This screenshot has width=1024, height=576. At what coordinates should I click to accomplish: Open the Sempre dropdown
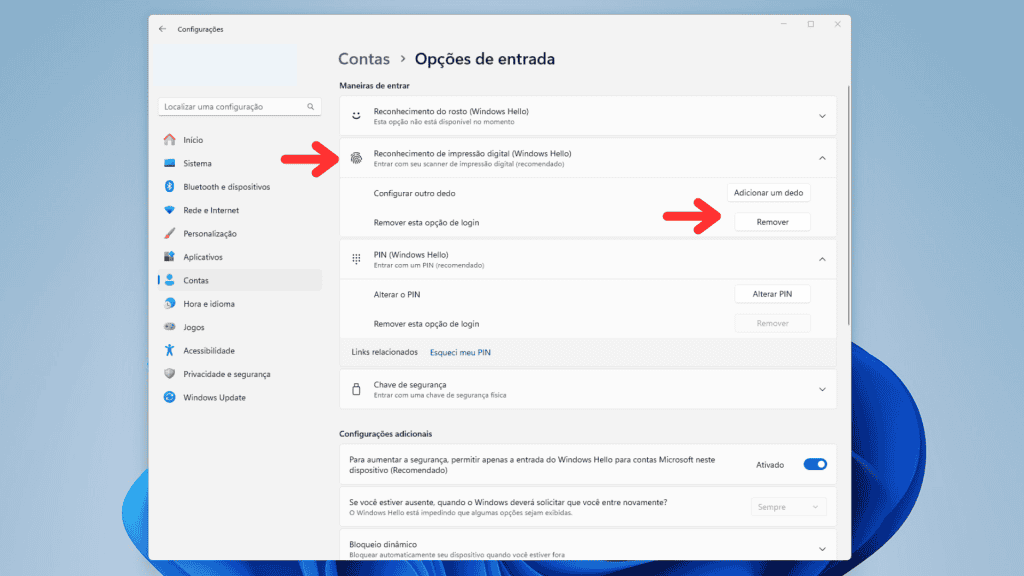click(788, 507)
